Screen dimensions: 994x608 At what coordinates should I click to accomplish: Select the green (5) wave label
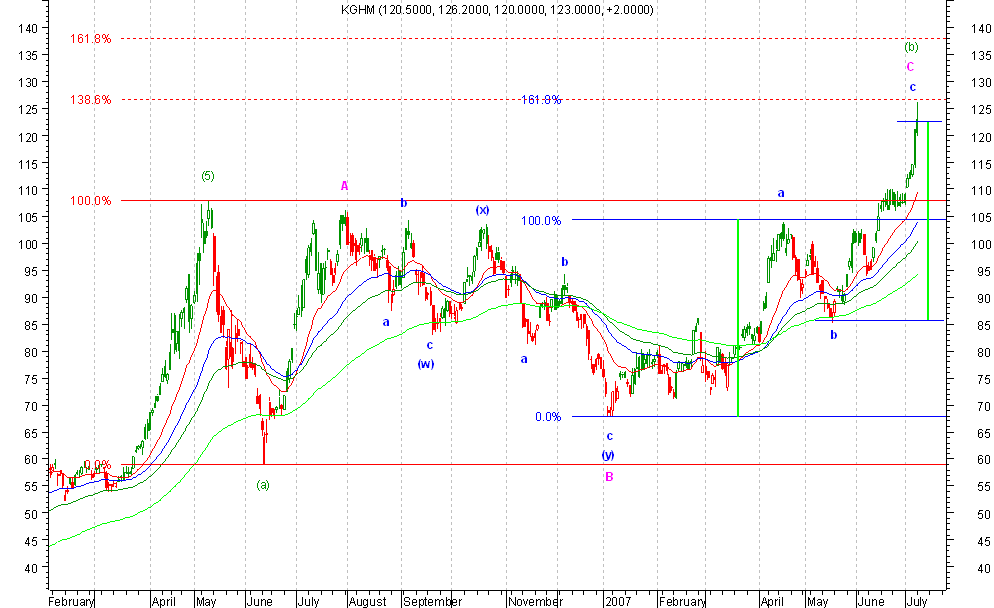pyautogui.click(x=207, y=176)
